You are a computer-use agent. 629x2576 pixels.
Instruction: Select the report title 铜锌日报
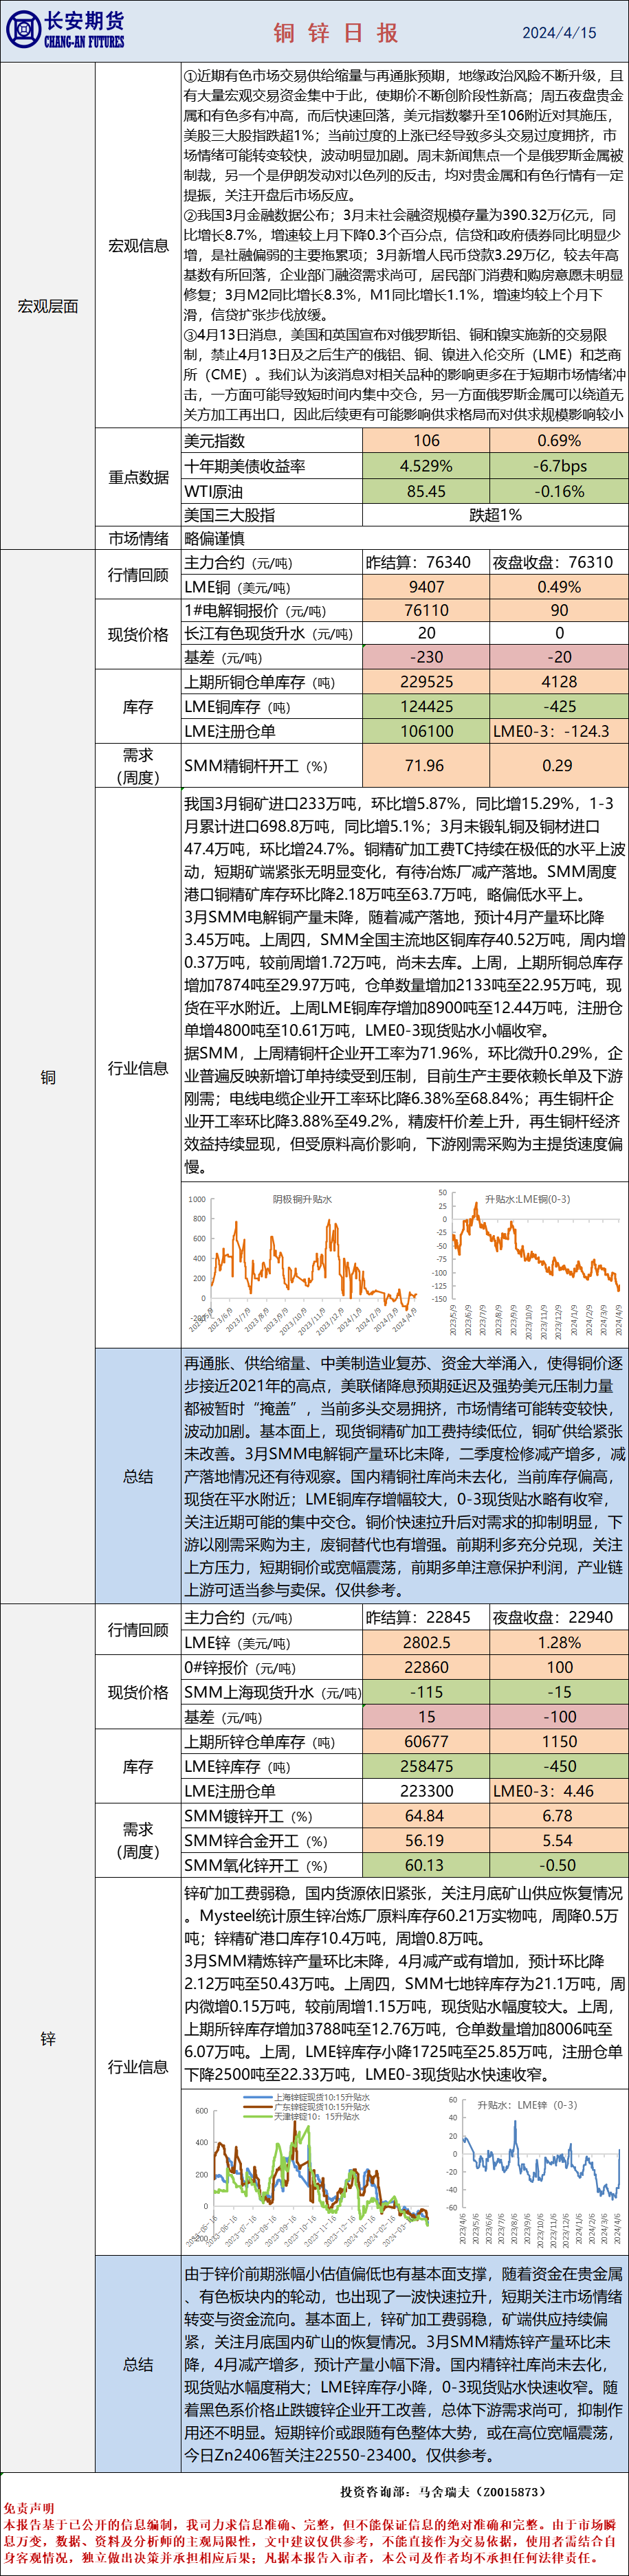click(336, 33)
